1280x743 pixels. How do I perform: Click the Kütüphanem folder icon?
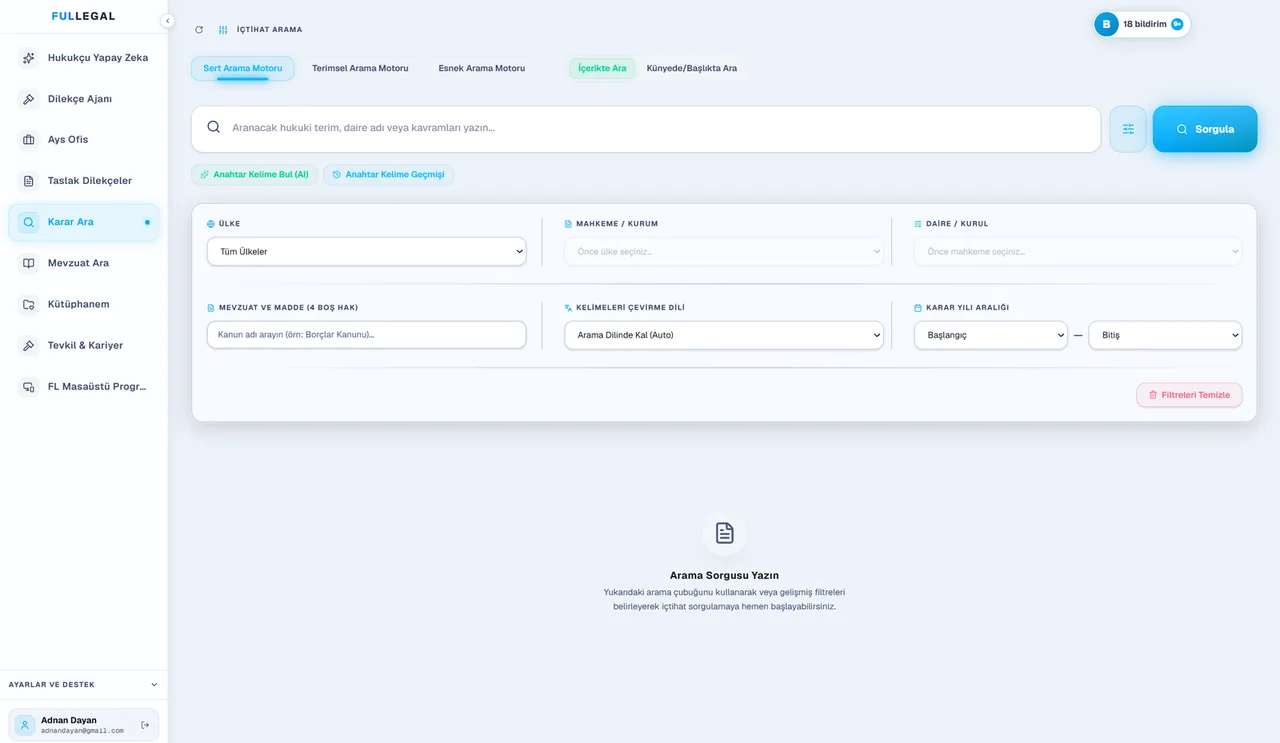[29, 304]
